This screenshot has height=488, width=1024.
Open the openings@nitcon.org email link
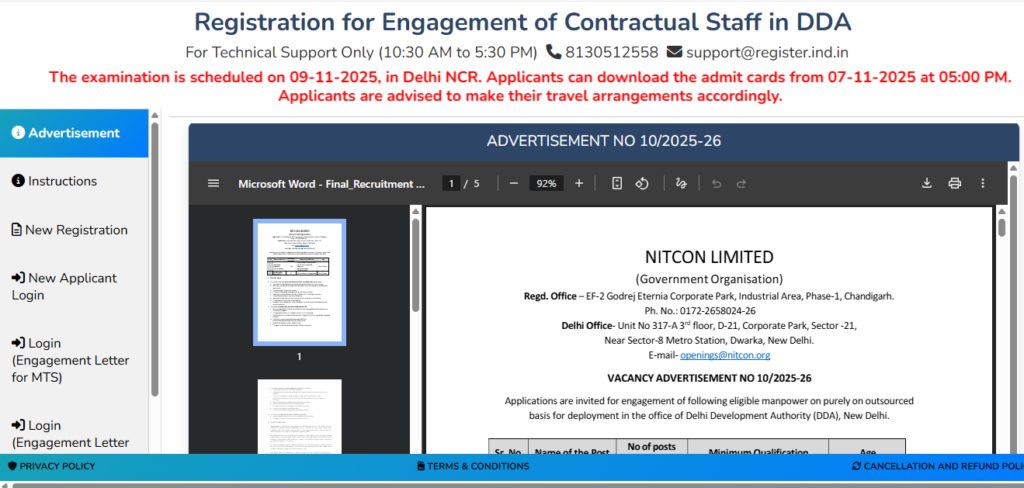(x=725, y=355)
